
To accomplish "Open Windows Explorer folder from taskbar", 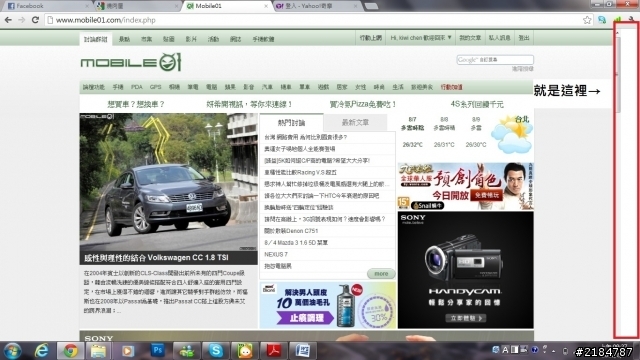I will pos(98,351).
